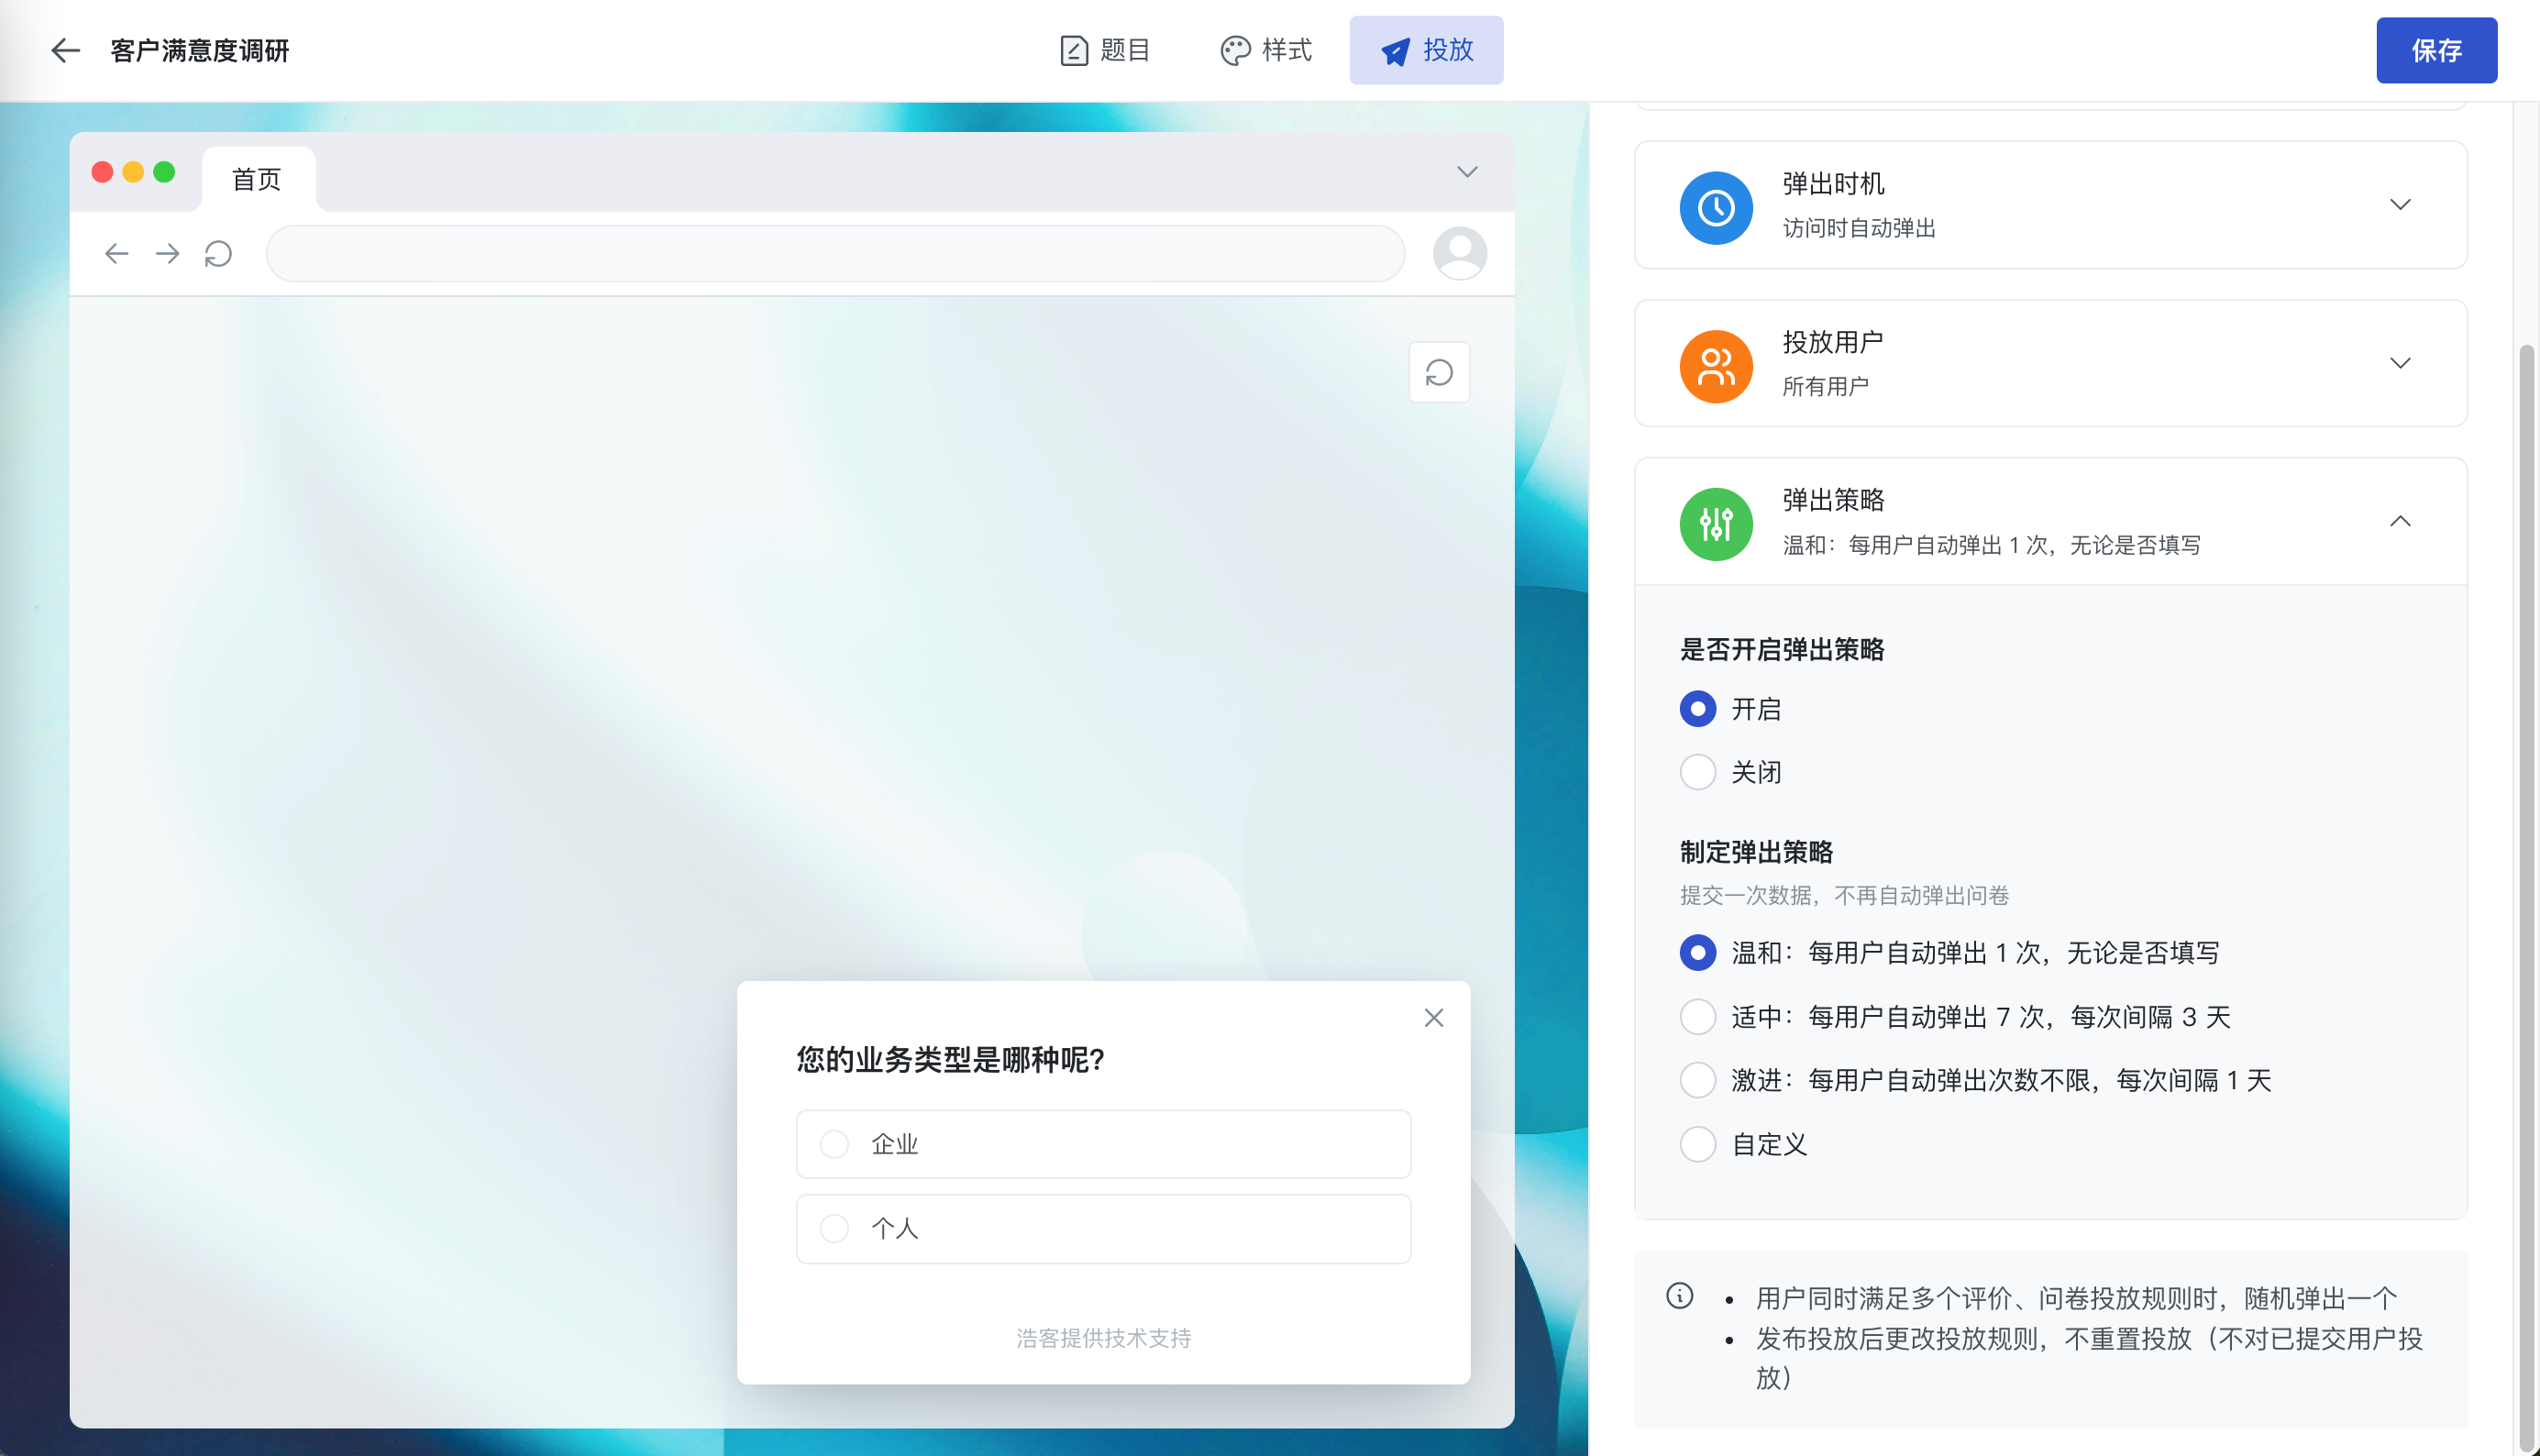
Task: Click the yellow window dot in preview
Action: tap(133, 172)
